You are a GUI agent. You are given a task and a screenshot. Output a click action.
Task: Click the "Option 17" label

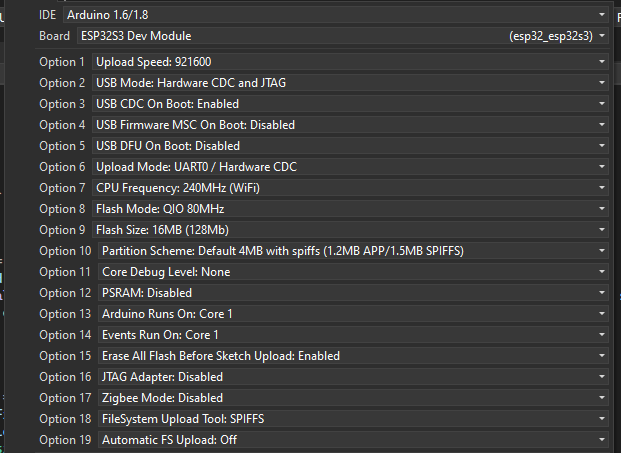point(65,398)
